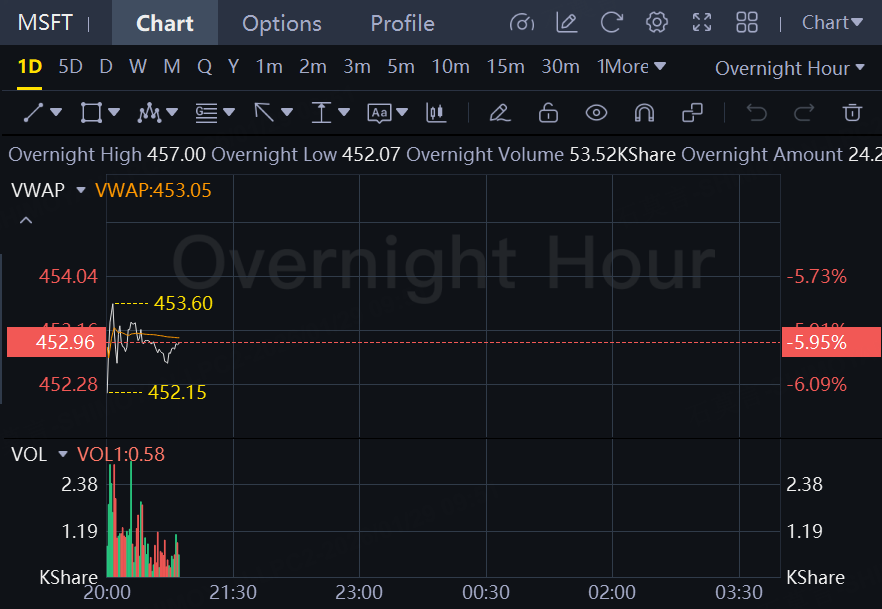This screenshot has width=882, height=609.
Task: Select the 5D timeframe
Action: click(x=70, y=67)
